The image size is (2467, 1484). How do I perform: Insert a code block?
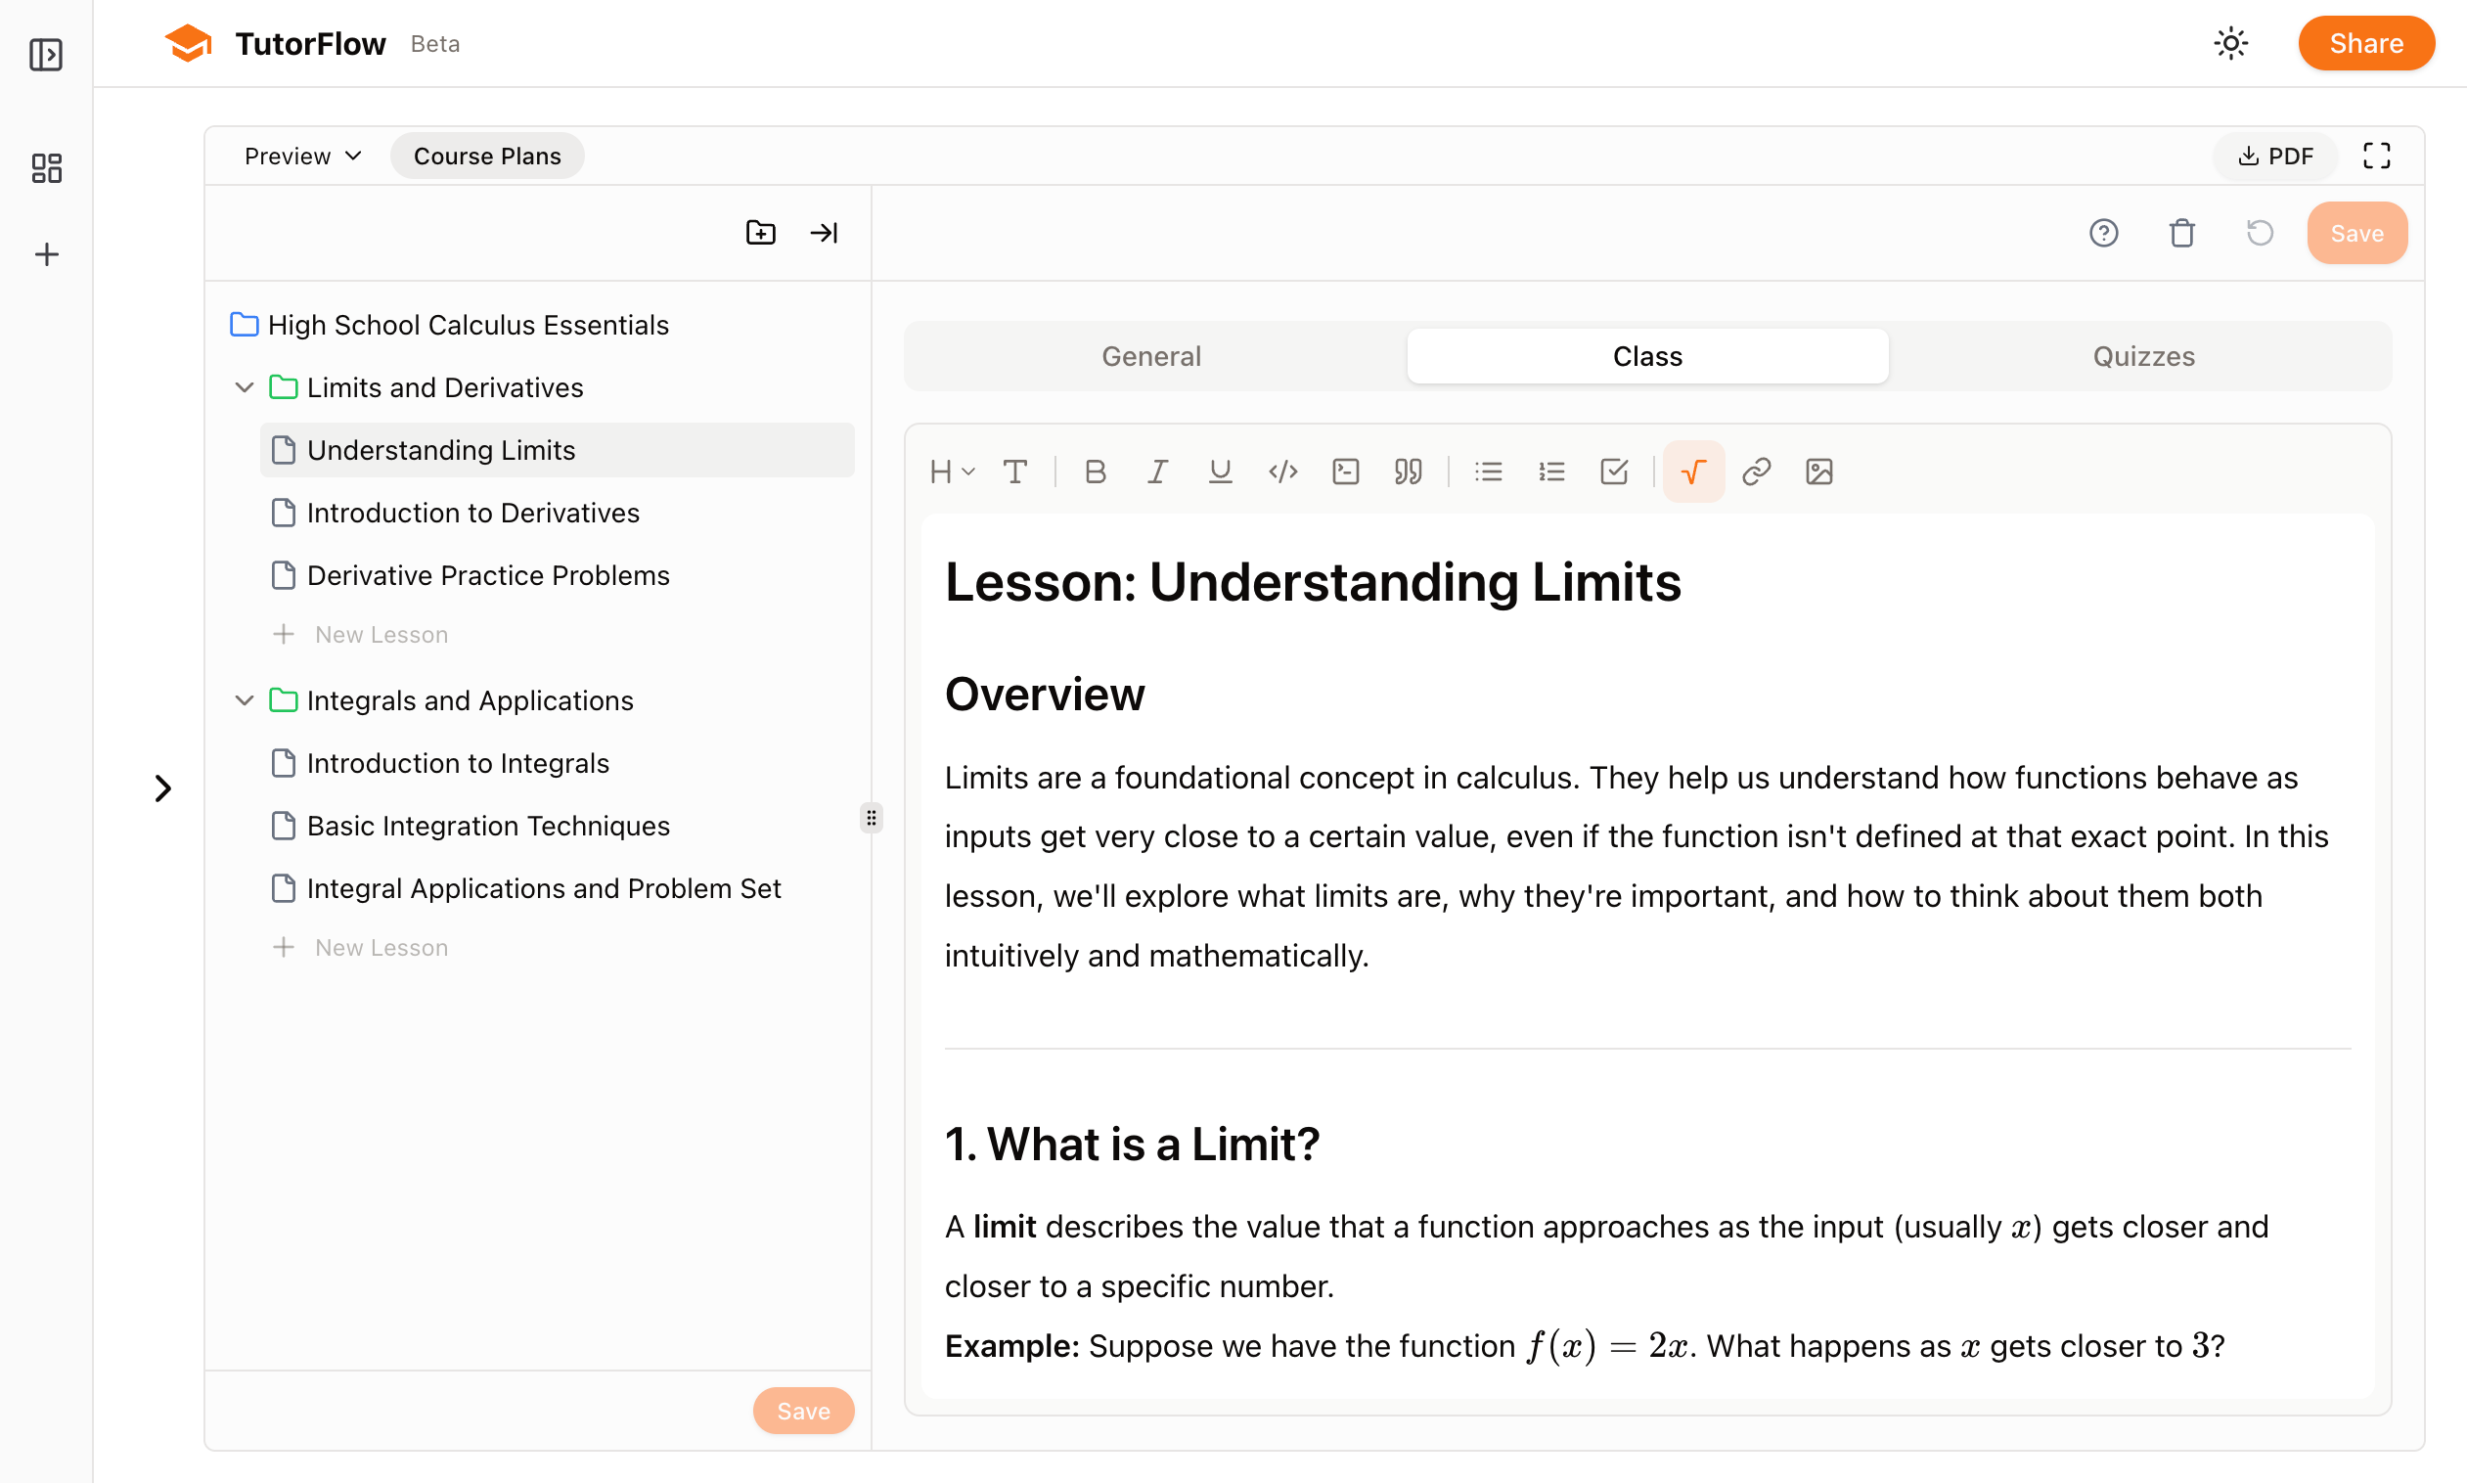(1345, 471)
